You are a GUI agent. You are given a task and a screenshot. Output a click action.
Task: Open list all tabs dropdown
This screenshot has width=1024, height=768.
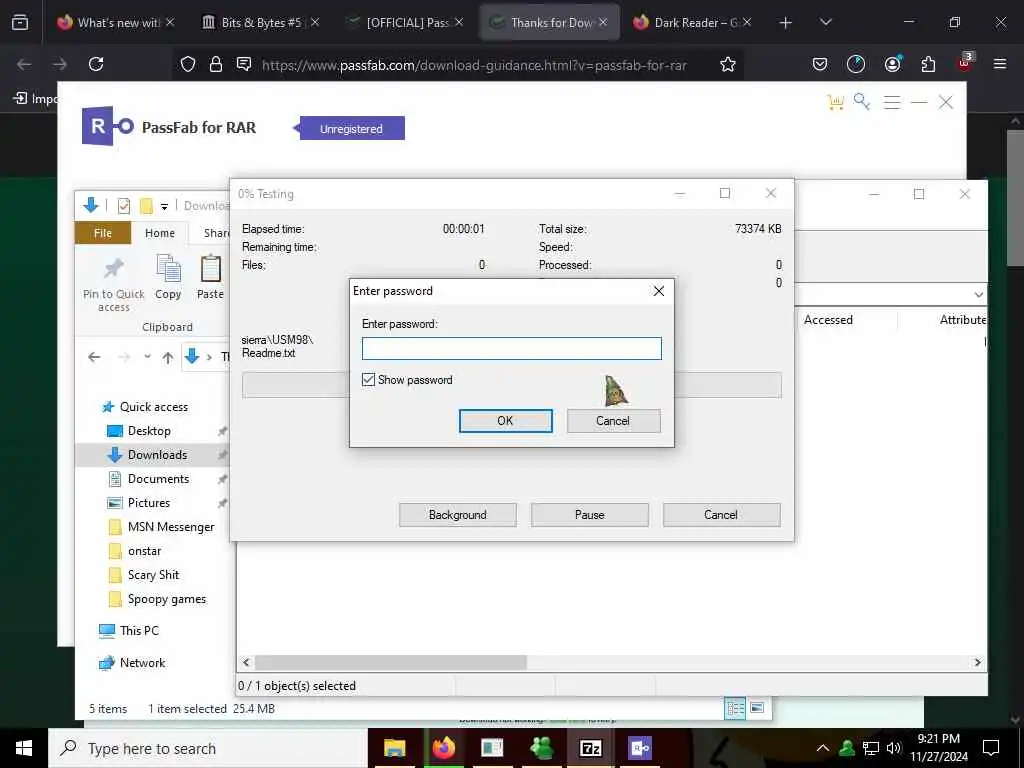(826, 22)
